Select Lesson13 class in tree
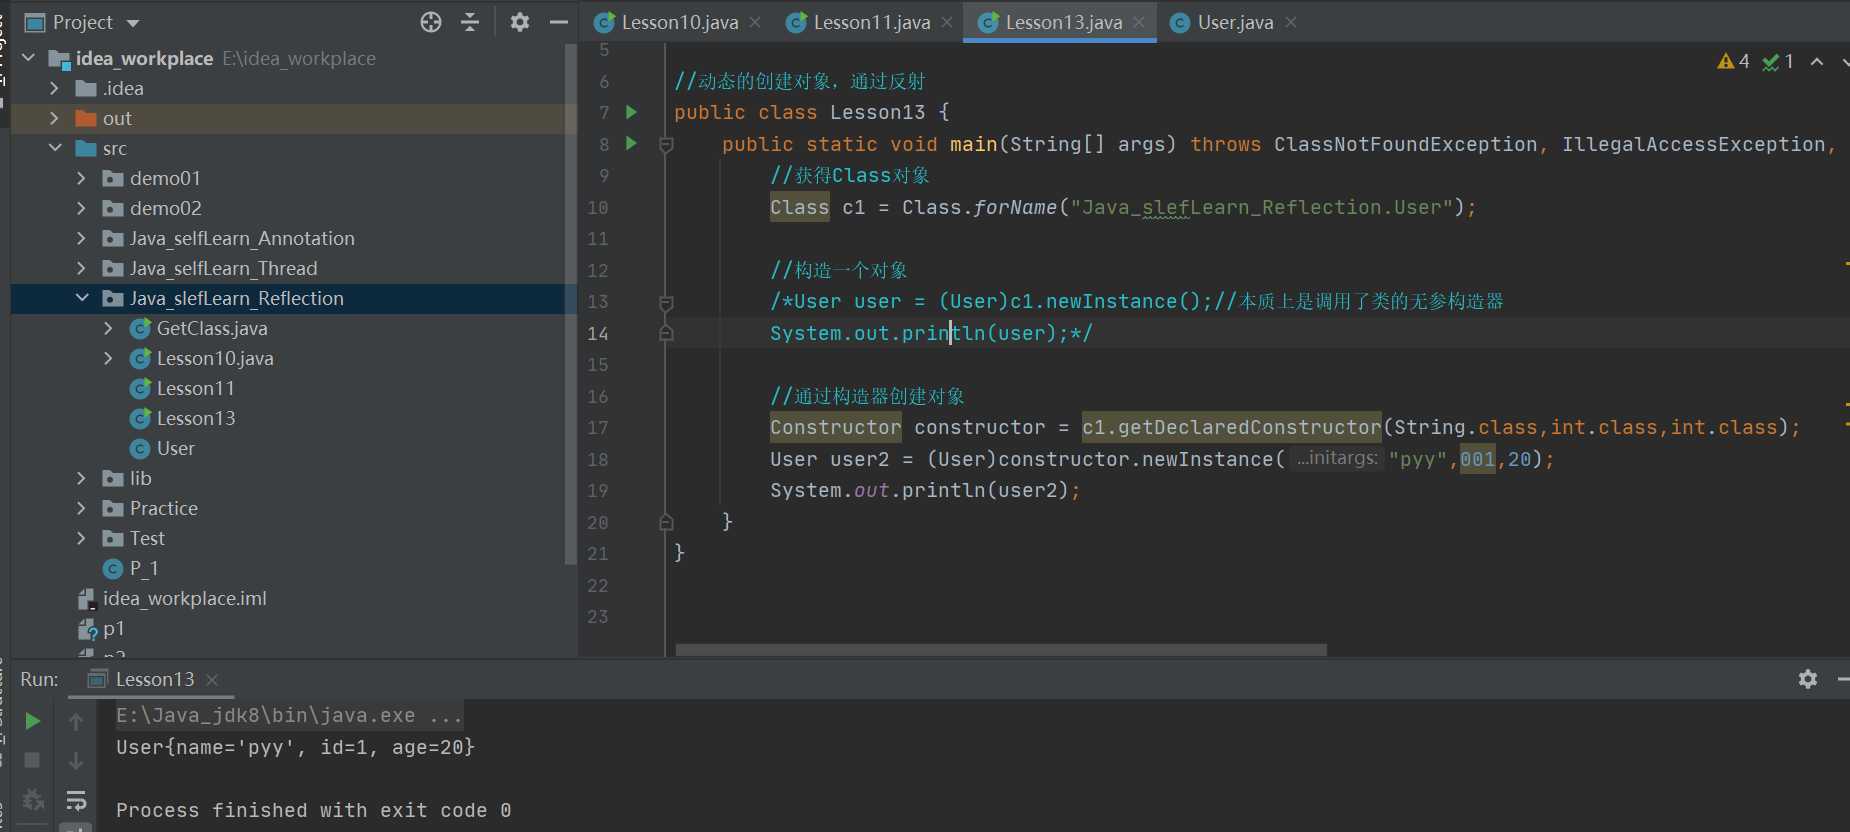The height and width of the screenshot is (832, 1850). (195, 418)
